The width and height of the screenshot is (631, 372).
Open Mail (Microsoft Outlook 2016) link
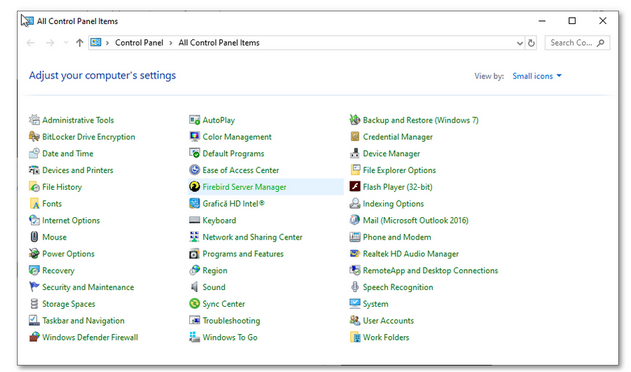(416, 221)
